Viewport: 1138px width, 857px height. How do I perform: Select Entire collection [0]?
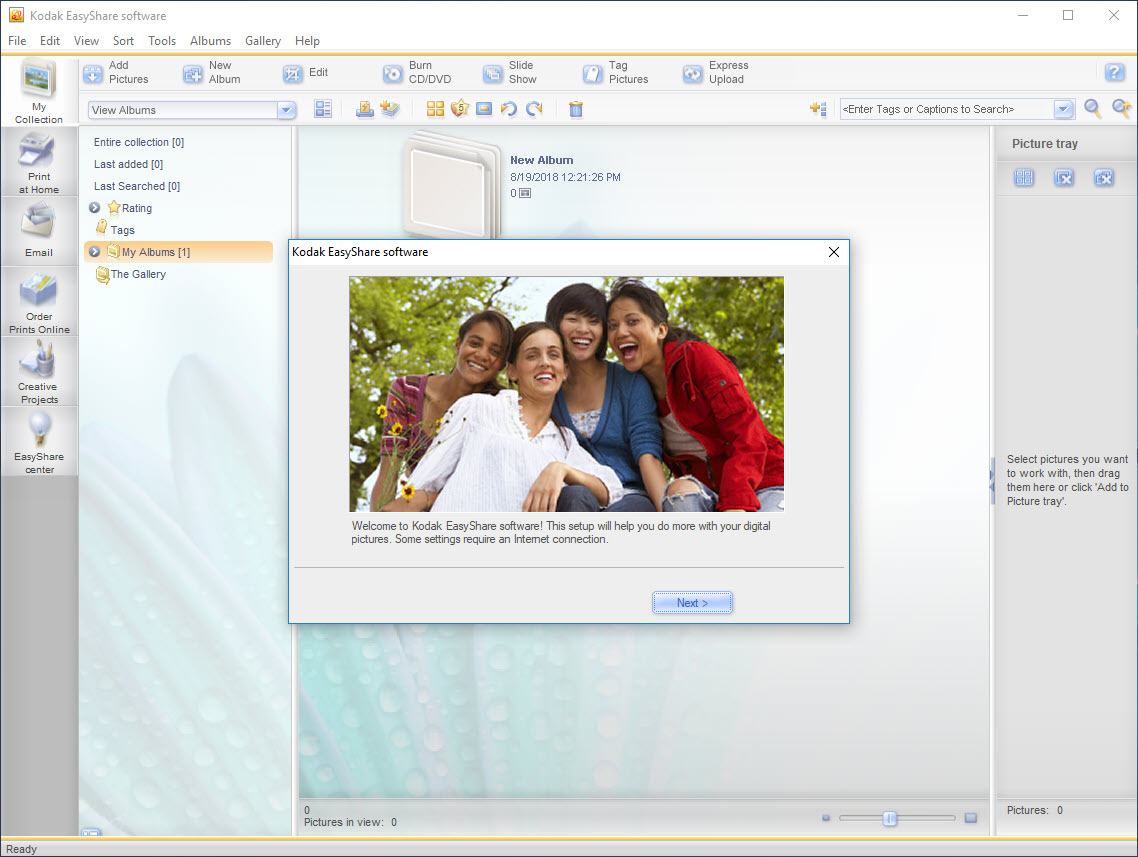tap(139, 142)
